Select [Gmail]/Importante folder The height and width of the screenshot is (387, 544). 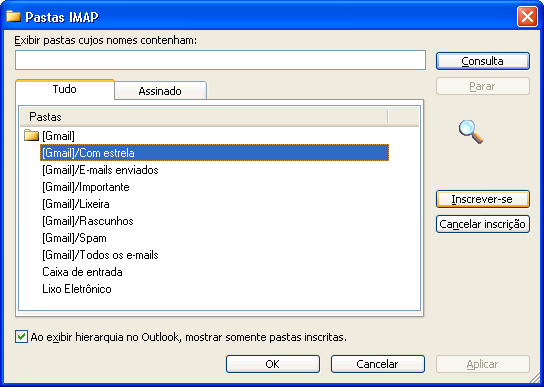pos(86,187)
